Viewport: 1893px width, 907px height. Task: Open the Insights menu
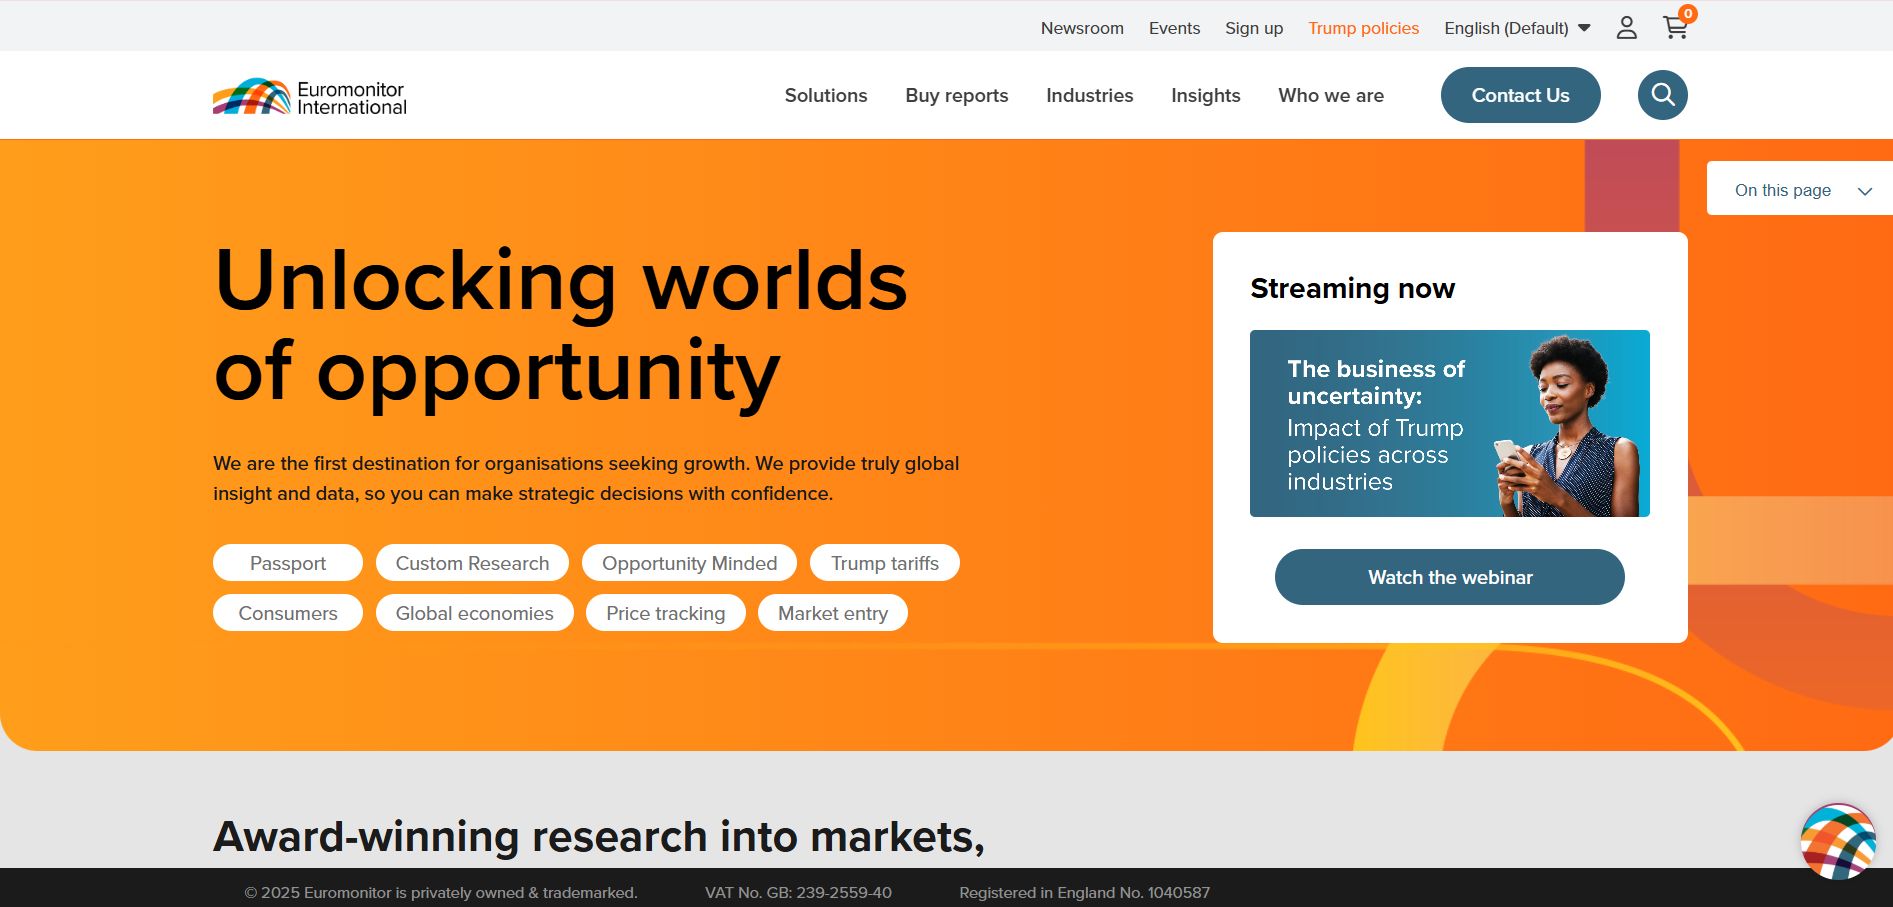pos(1205,96)
